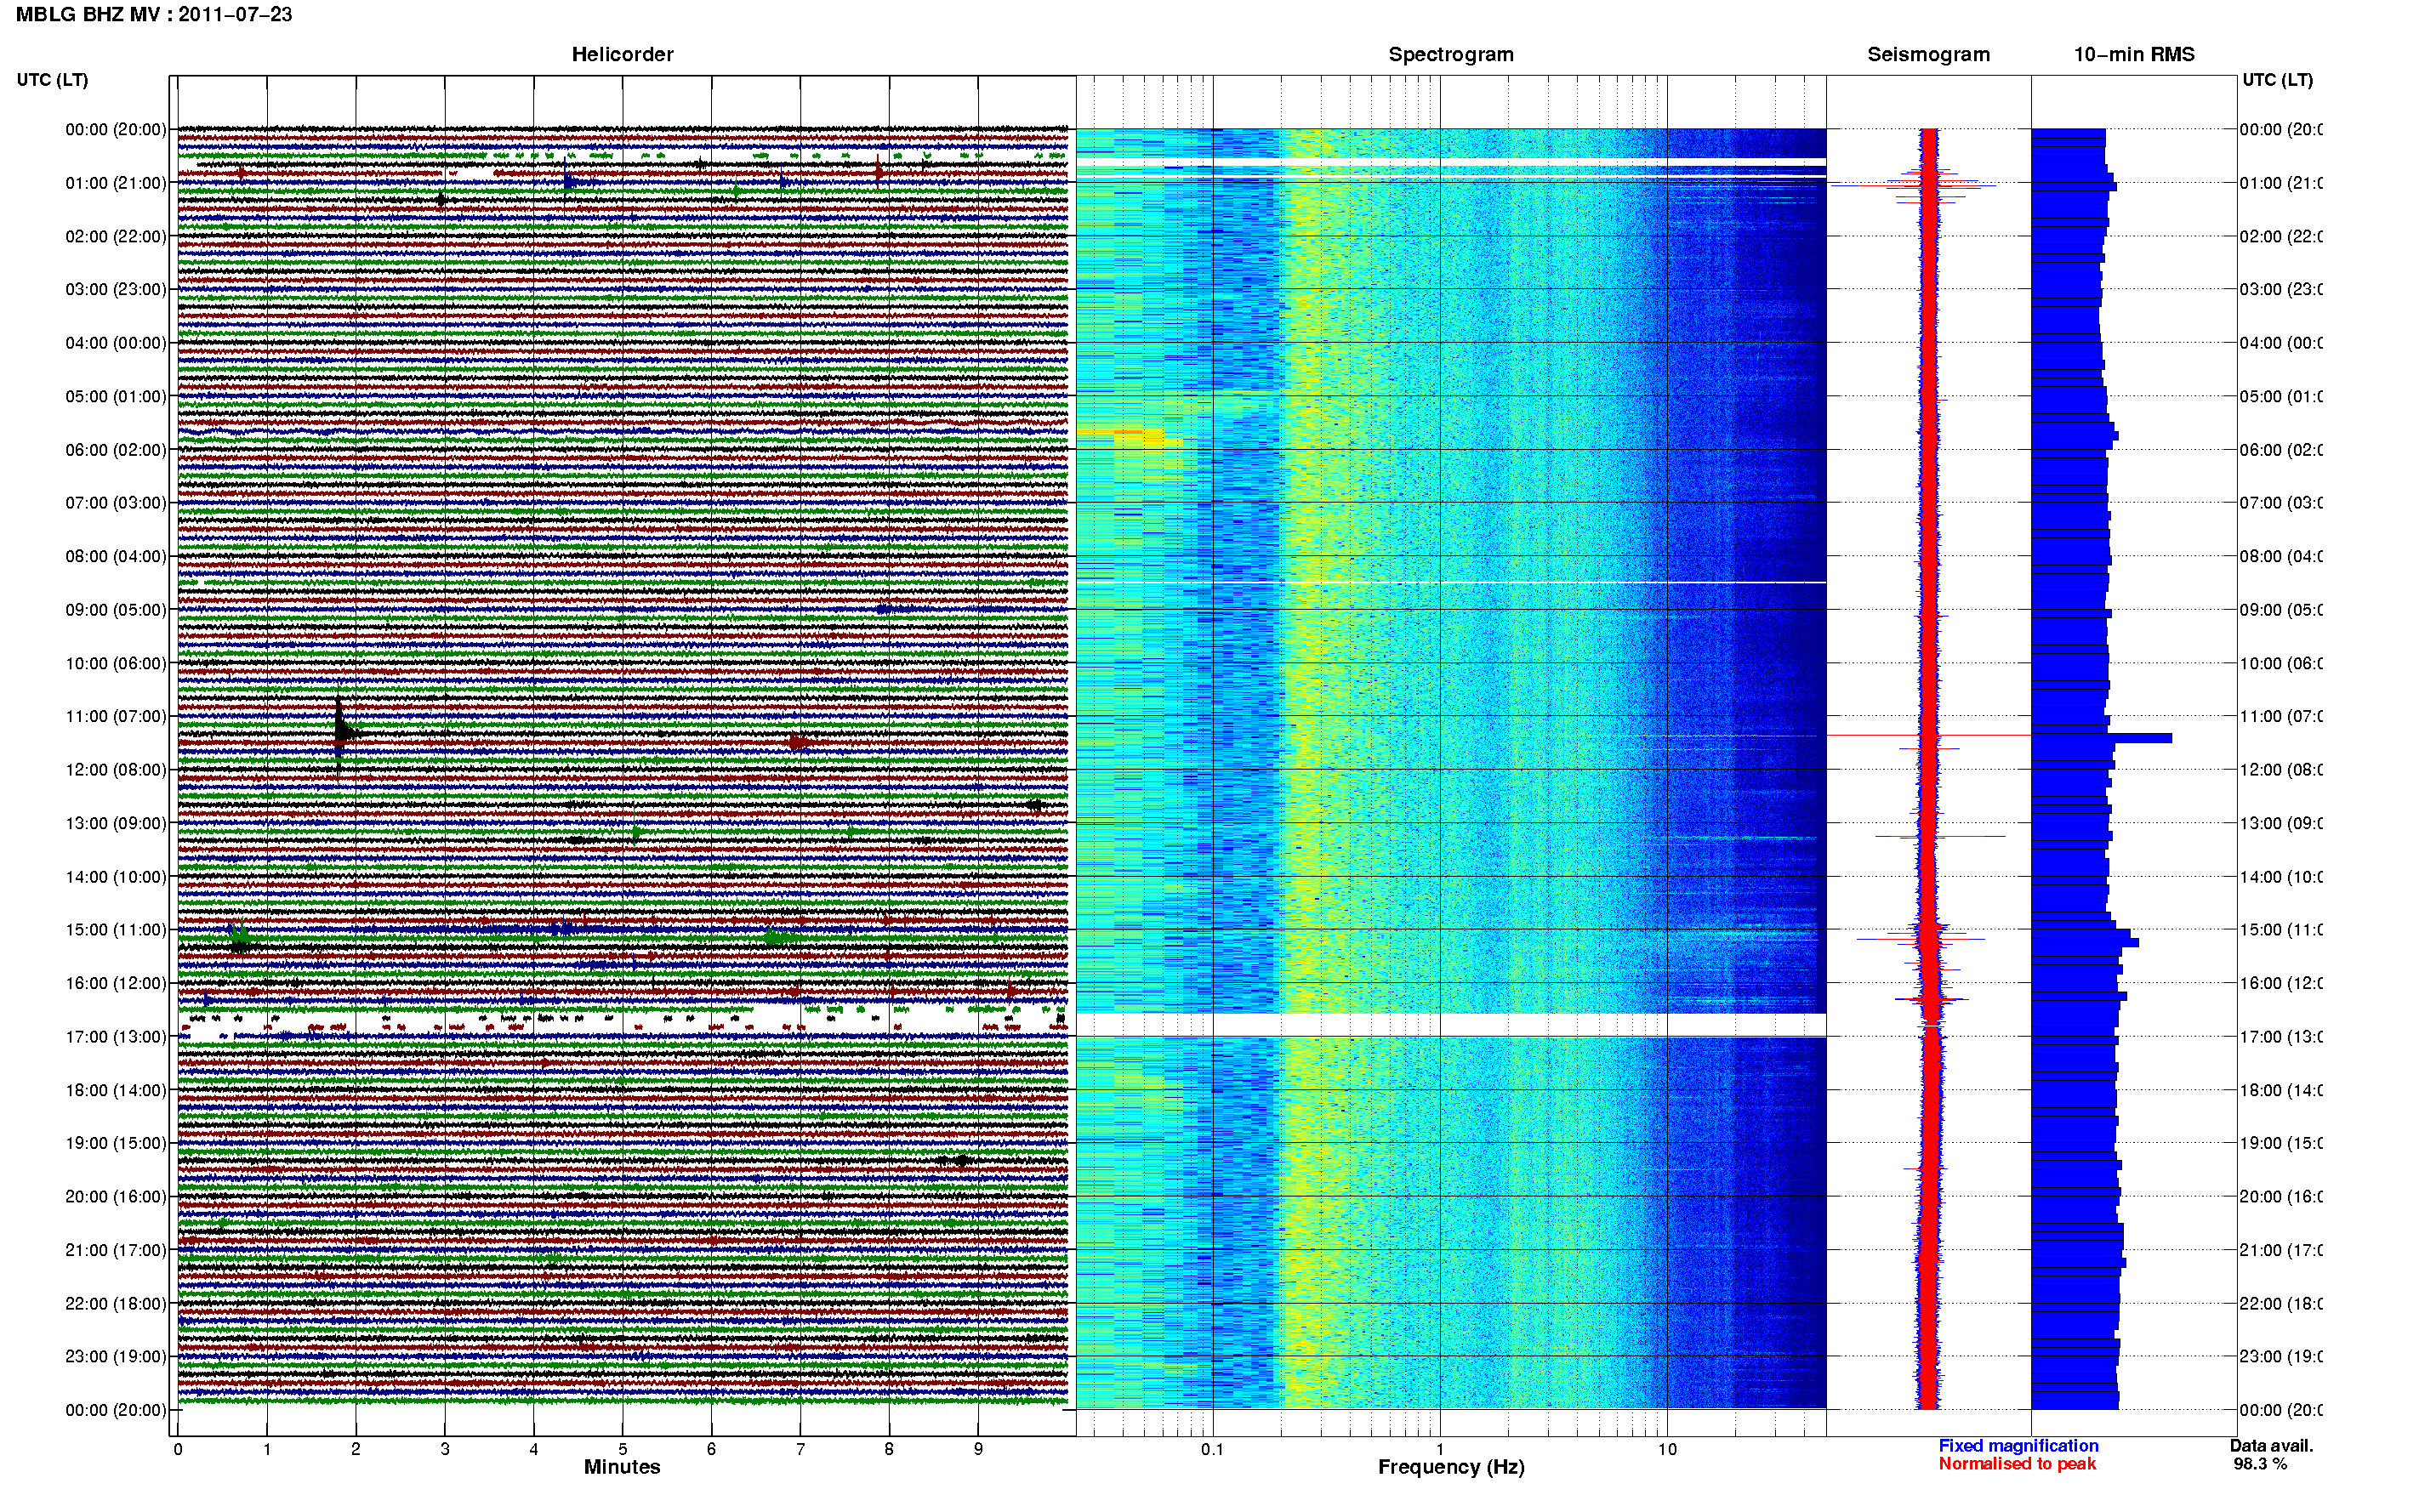The width and height of the screenshot is (2419, 1512).
Task: Click the '11:00 (07:00)' left time label
Action: click(116, 716)
